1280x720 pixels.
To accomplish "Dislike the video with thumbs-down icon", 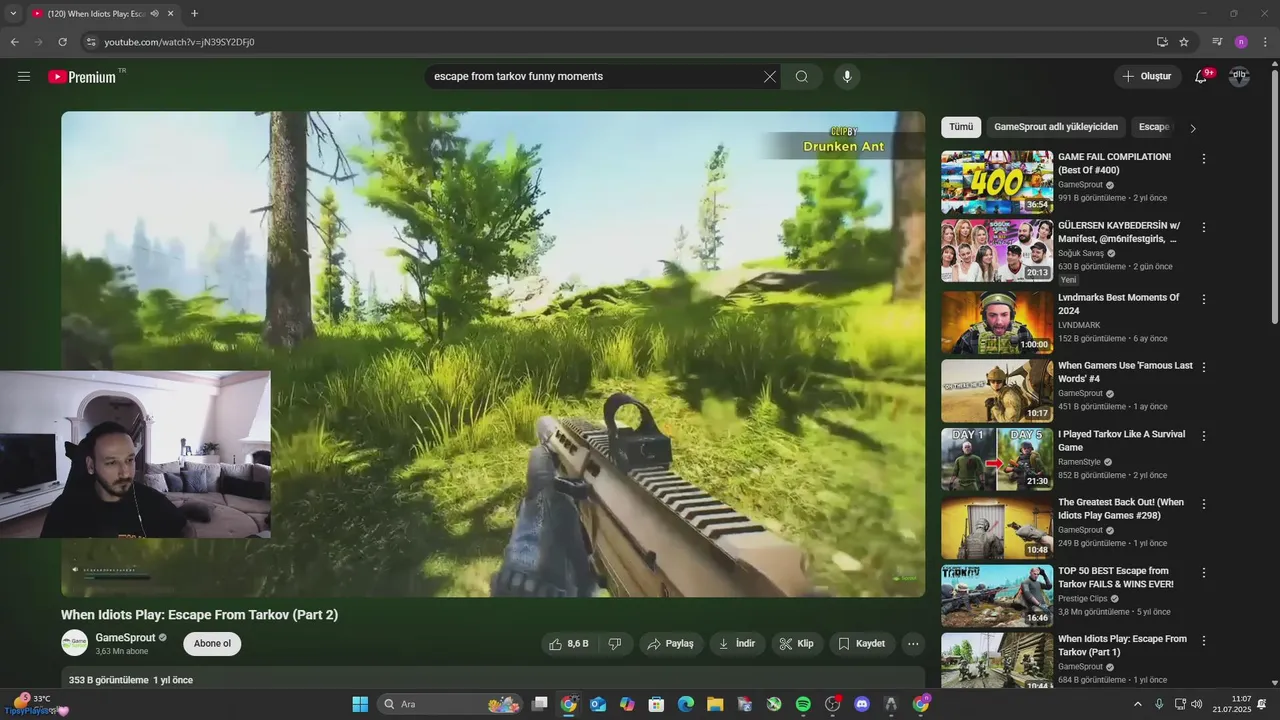I will [615, 644].
